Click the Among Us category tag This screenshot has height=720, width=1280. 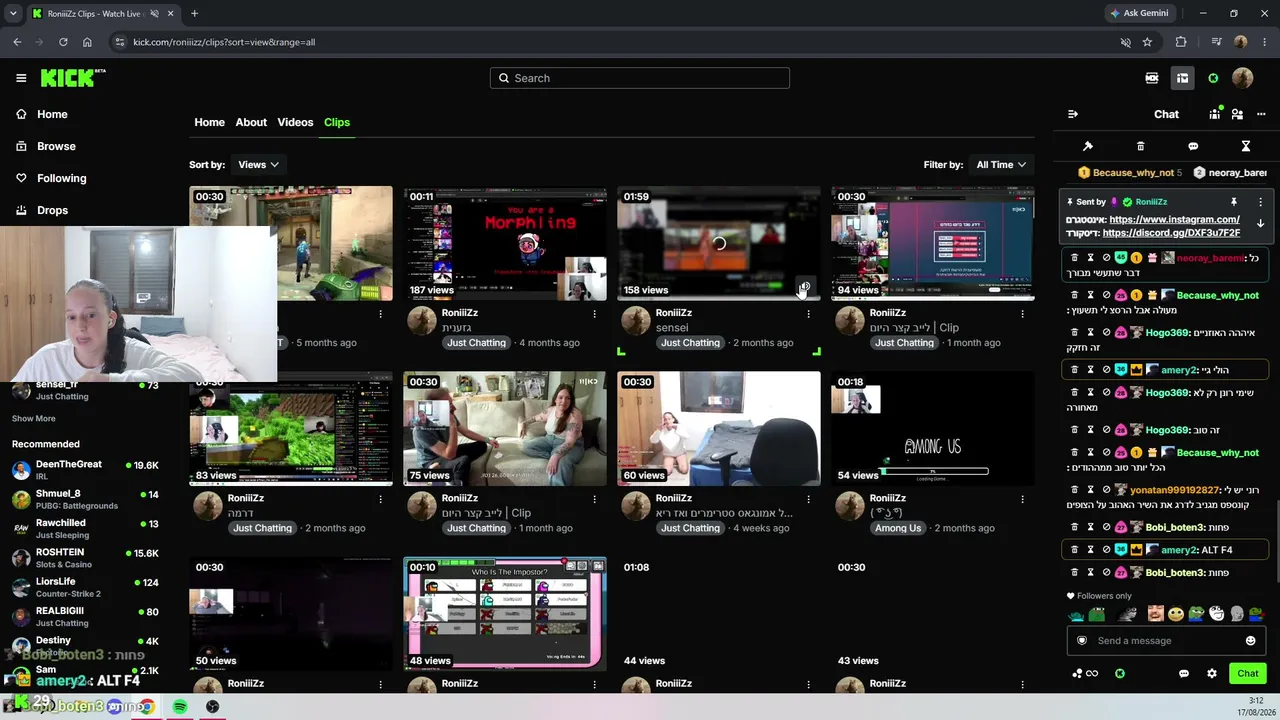[898, 528]
